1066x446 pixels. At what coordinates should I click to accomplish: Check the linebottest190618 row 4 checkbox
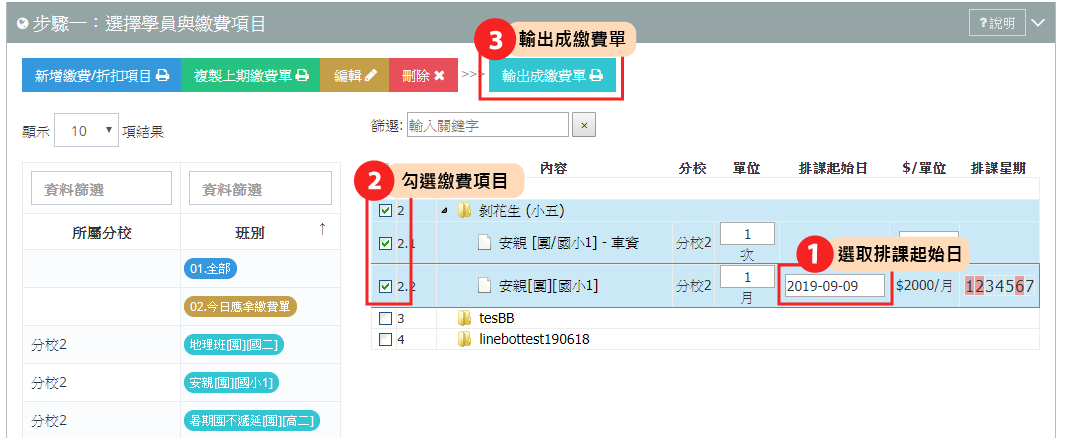386,339
